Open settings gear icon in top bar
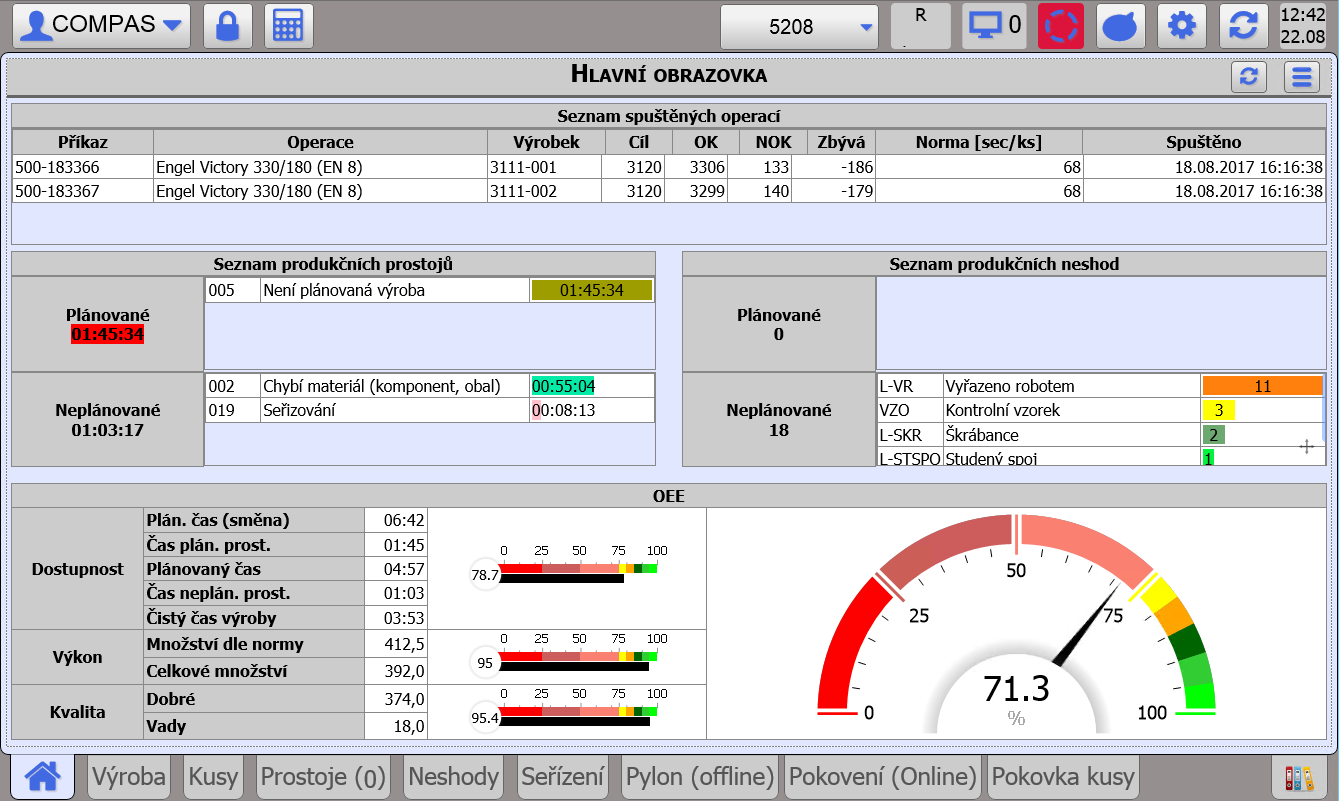The width and height of the screenshot is (1340, 801). 1182,26
